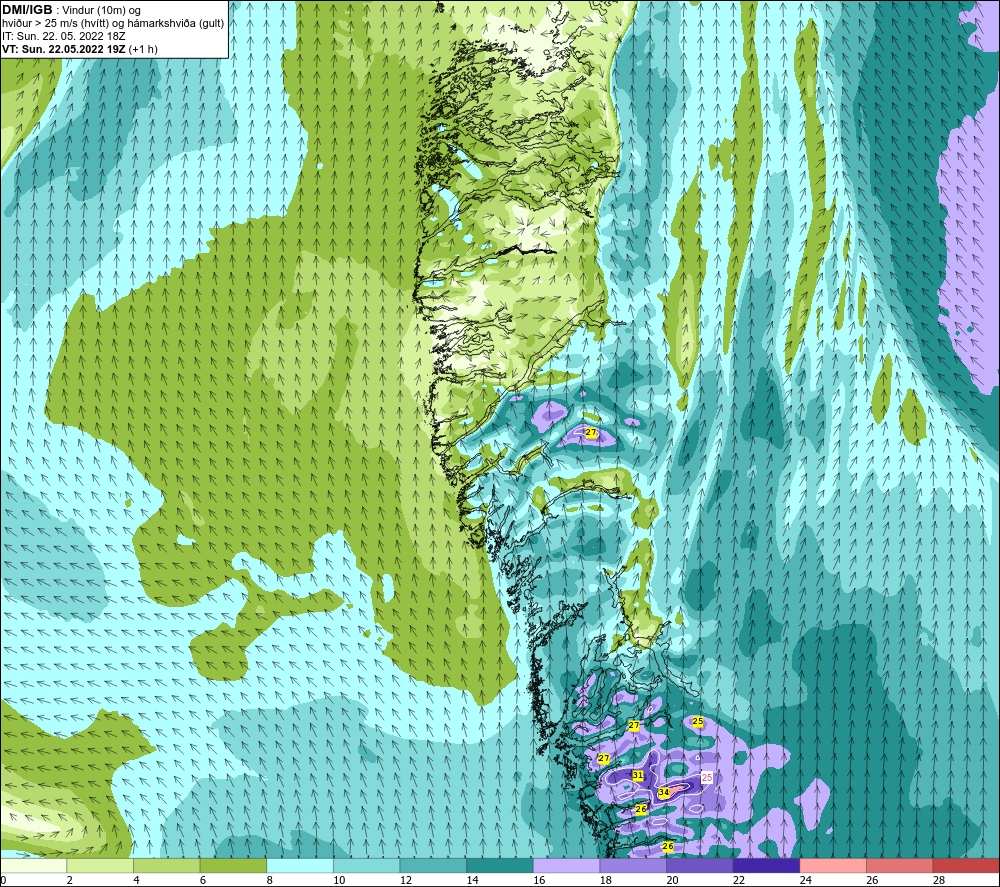The image size is (1000, 887).
Task: Click the 2 tick label on colour scale
Action: [70, 880]
